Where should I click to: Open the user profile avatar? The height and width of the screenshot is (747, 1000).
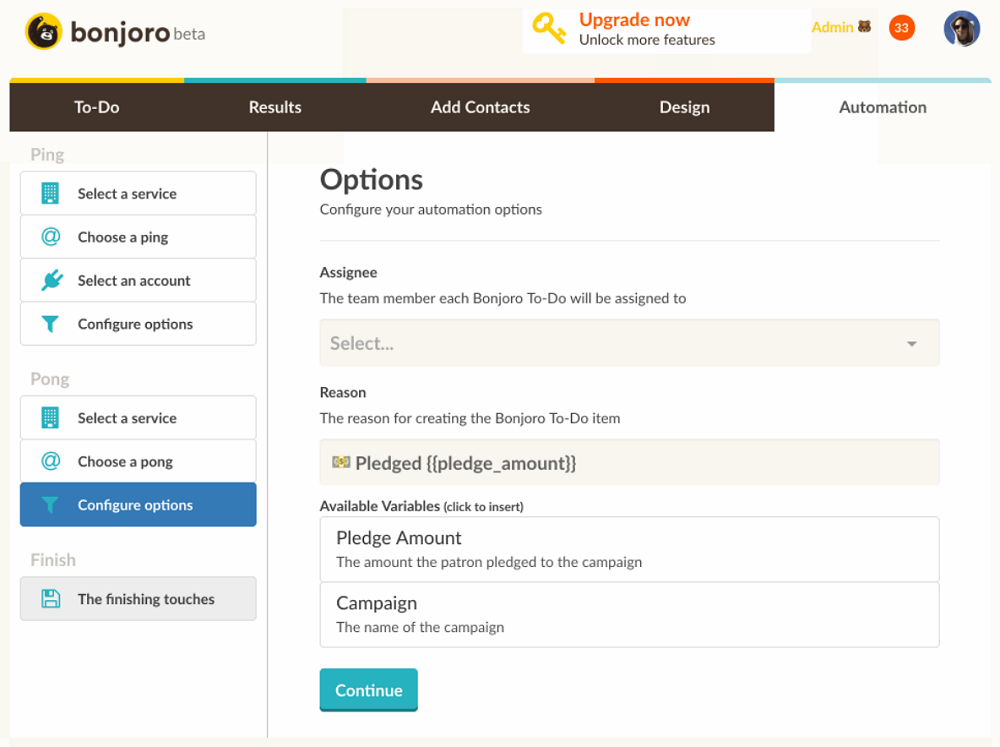click(x=961, y=29)
